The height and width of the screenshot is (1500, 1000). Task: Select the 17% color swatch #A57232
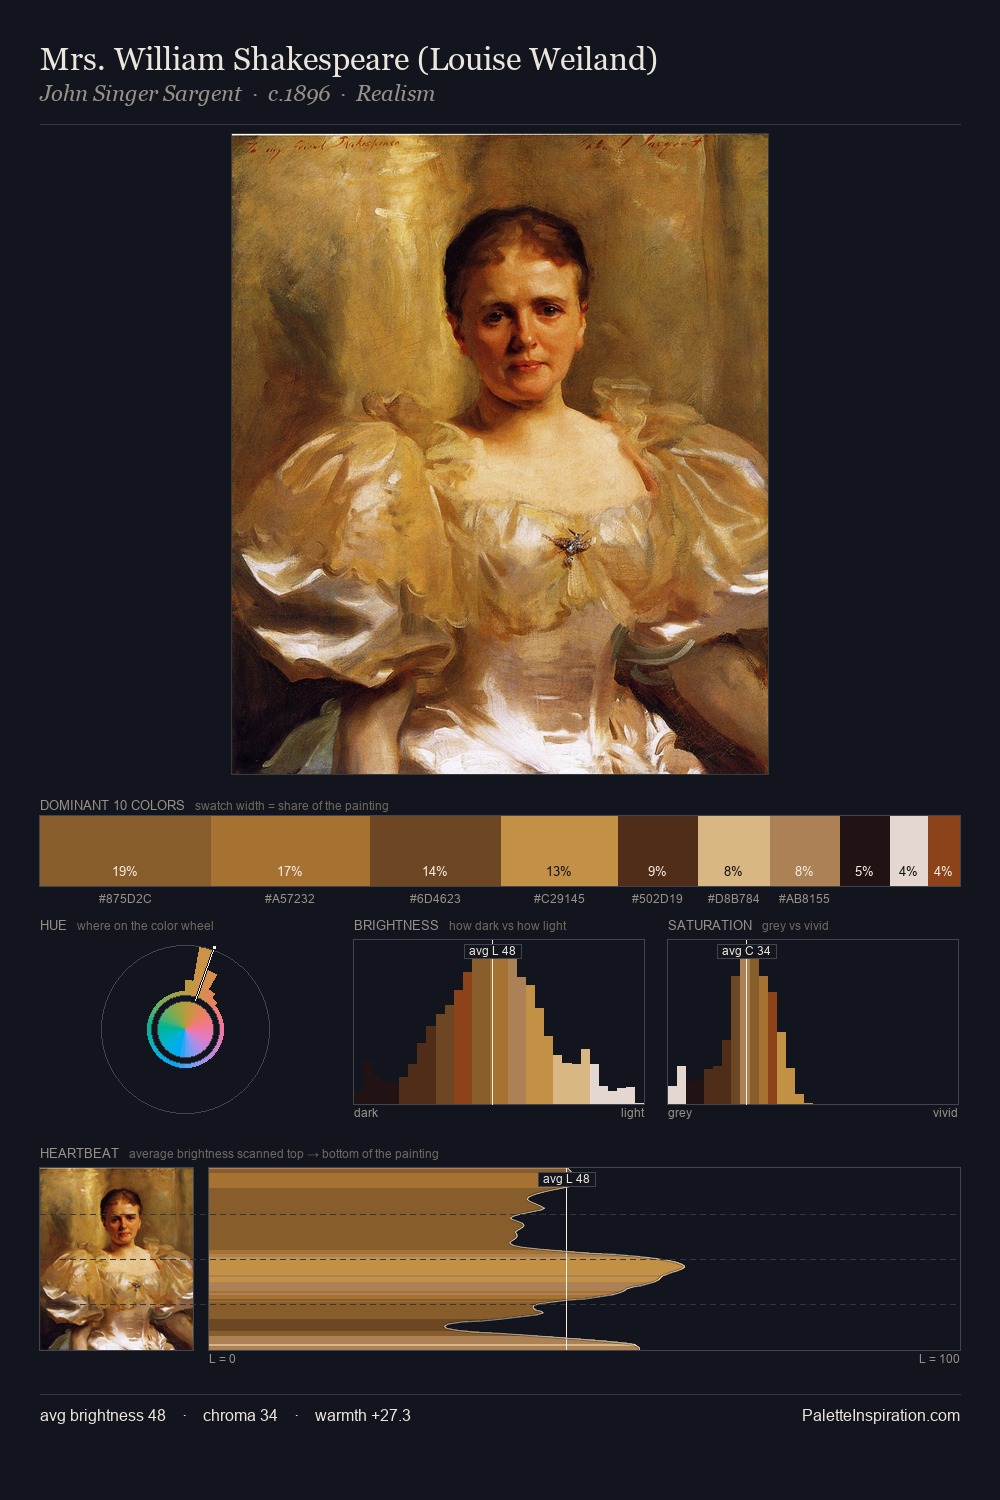click(x=290, y=851)
